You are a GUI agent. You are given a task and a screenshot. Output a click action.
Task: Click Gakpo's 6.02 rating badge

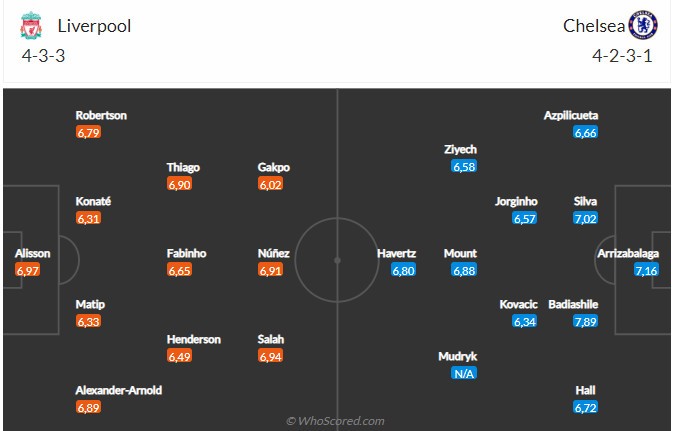point(270,184)
